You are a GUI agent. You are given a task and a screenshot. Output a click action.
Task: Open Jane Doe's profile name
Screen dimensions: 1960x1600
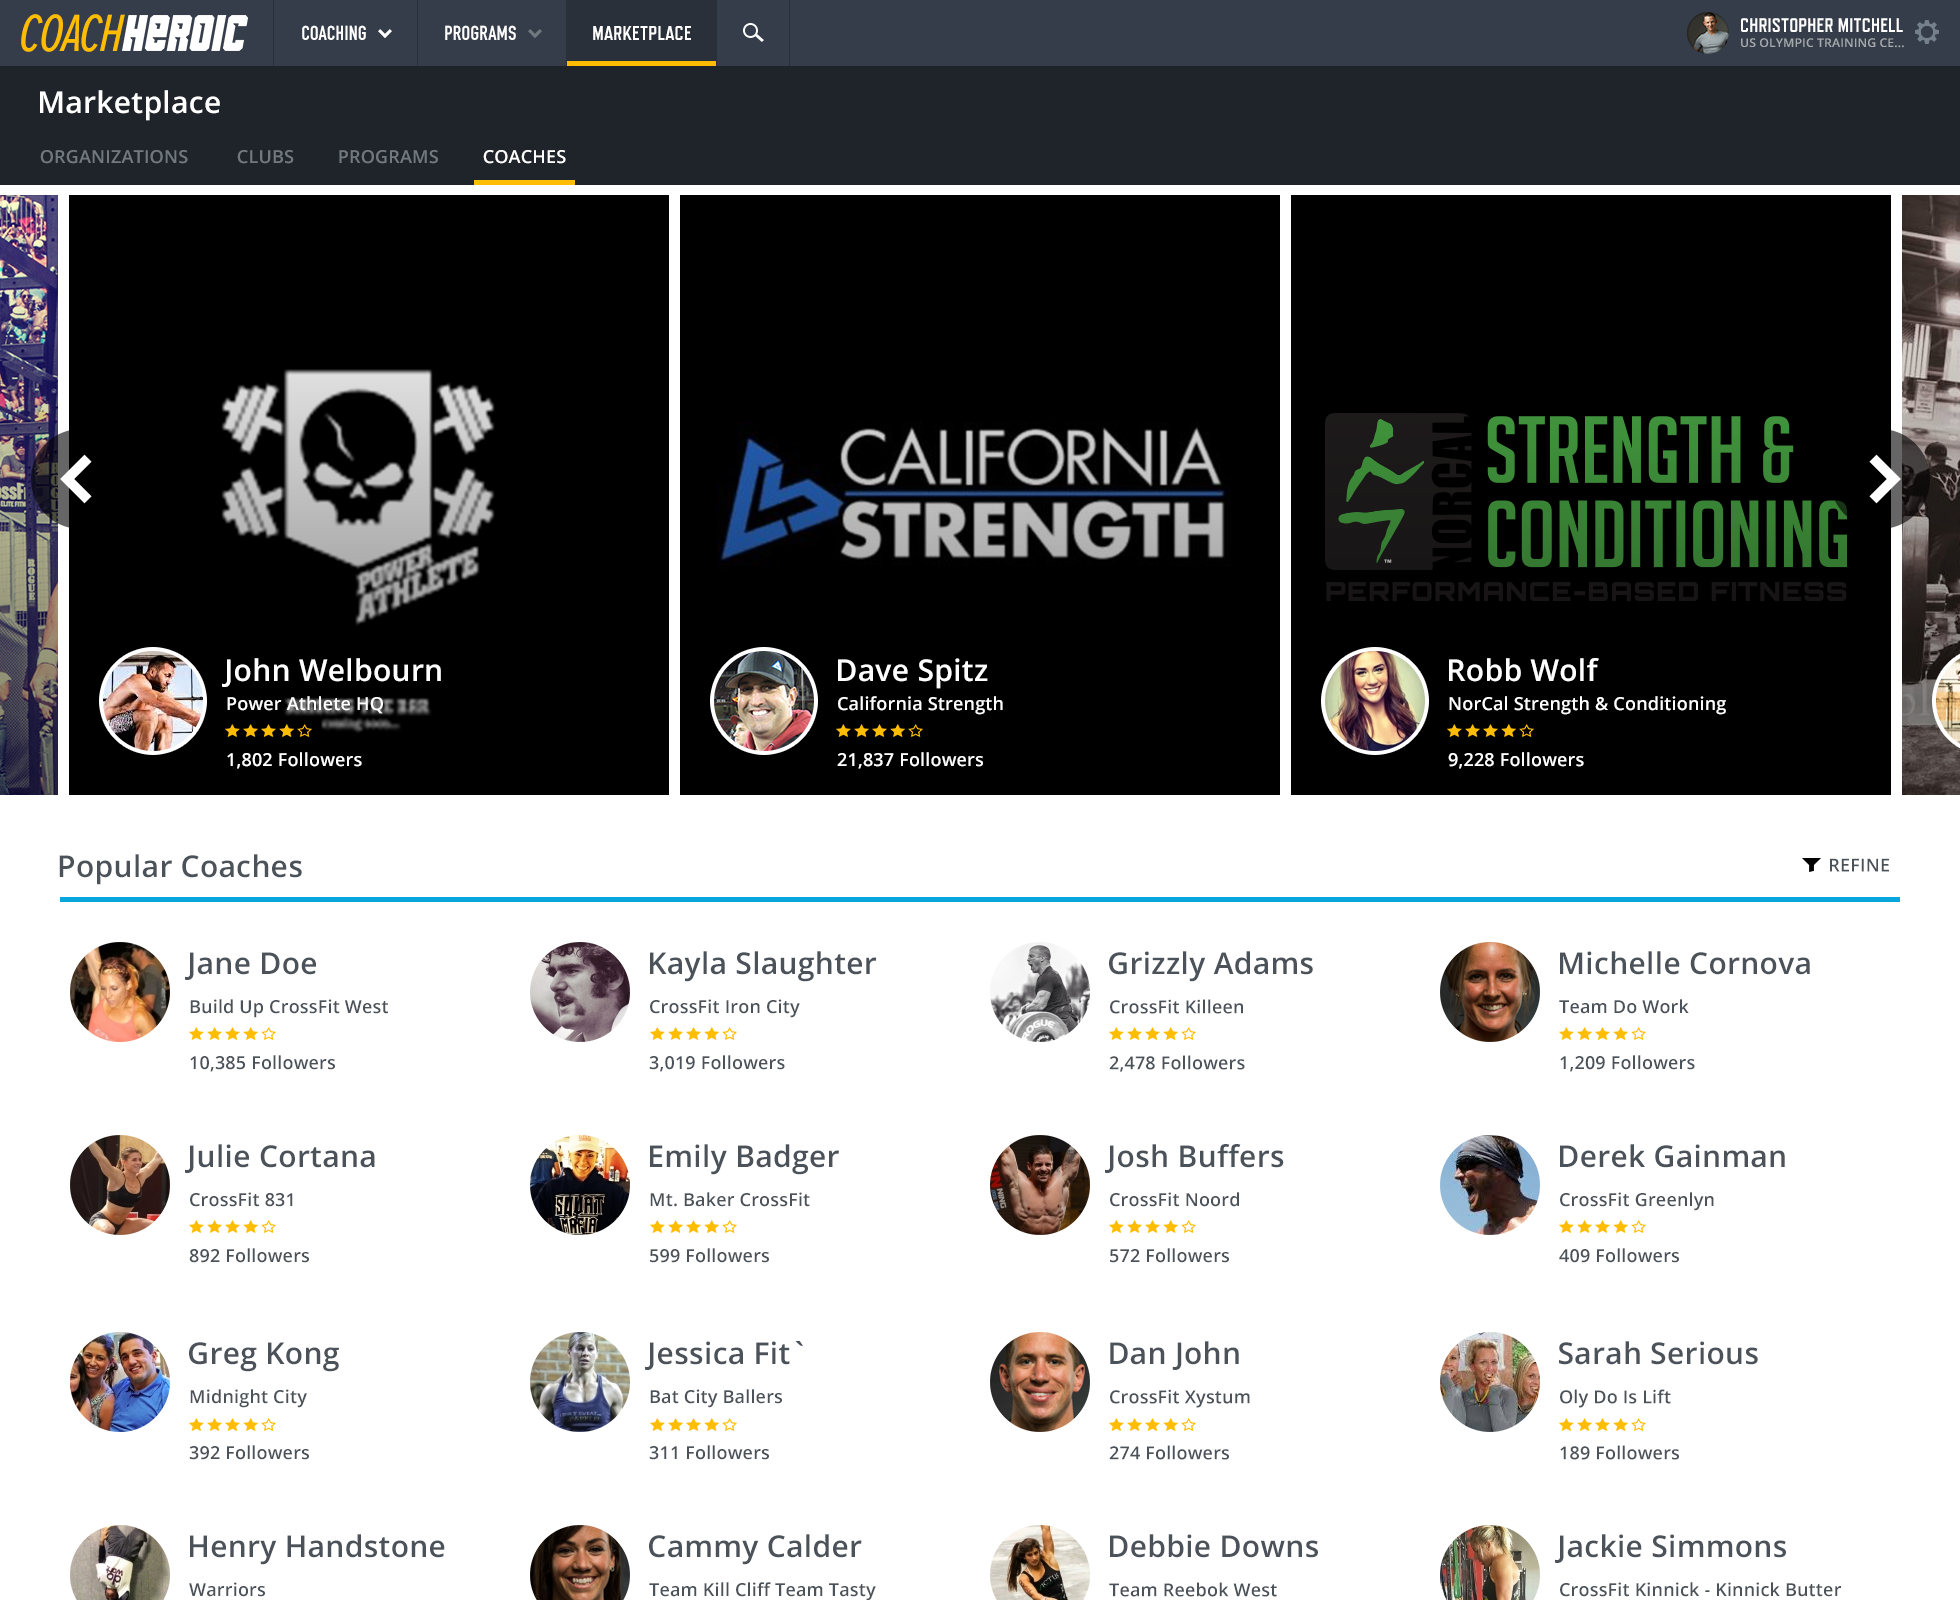pyautogui.click(x=252, y=963)
